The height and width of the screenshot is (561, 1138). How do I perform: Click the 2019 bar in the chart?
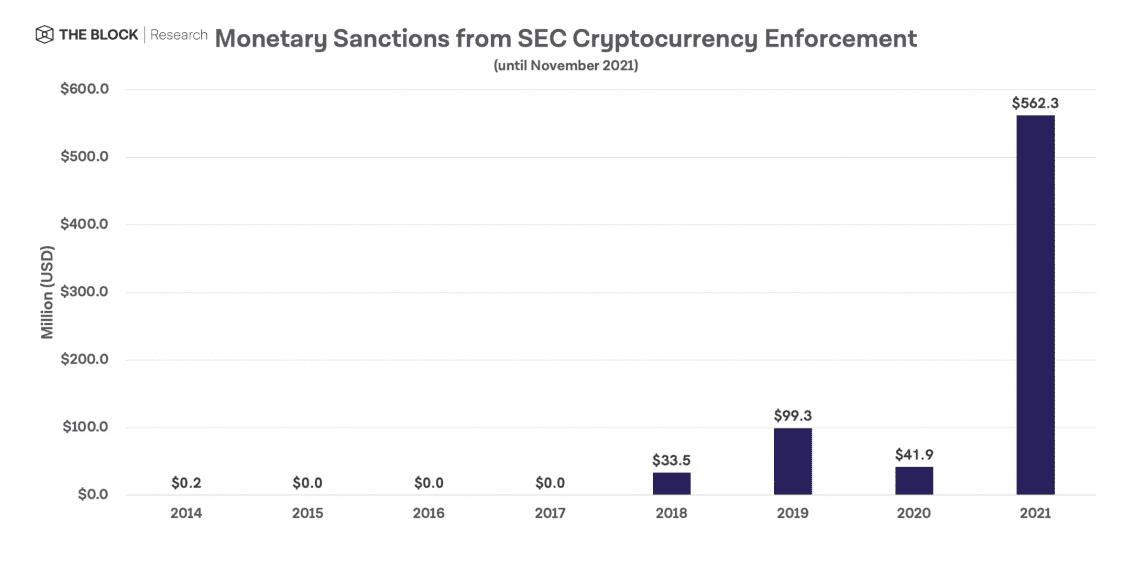pyautogui.click(x=792, y=461)
